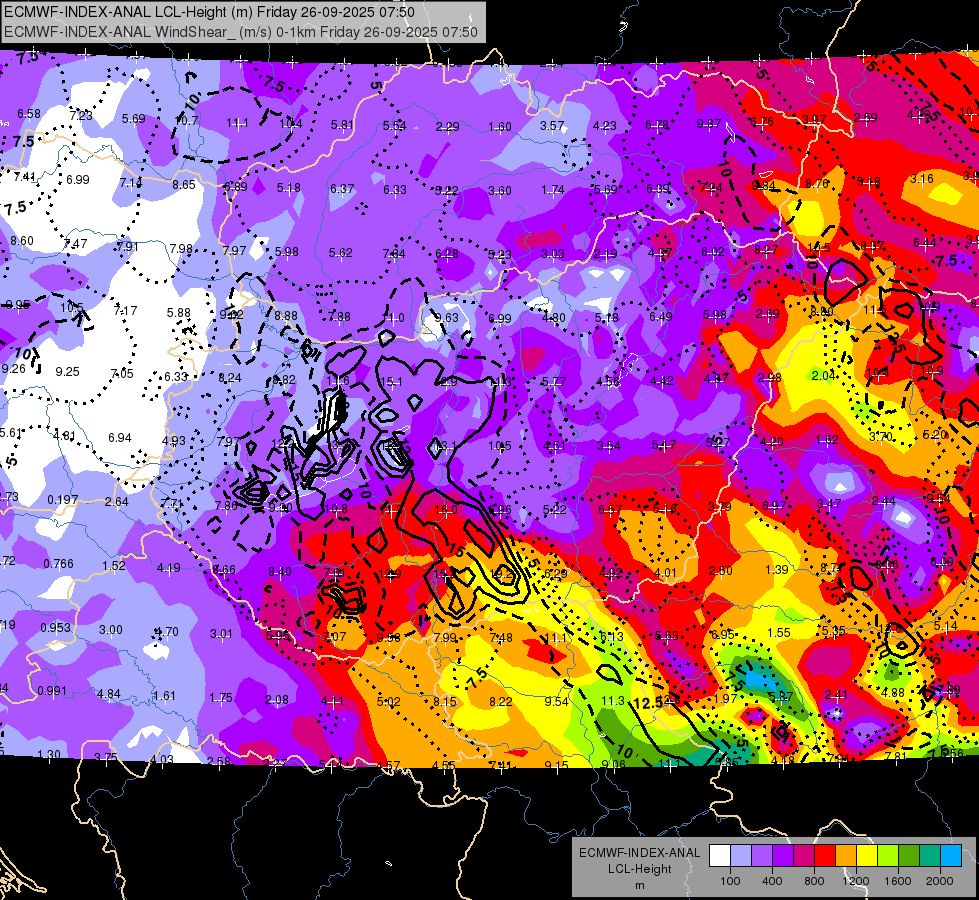
Task: Click the grid value '5.02'
Action: 388,701
